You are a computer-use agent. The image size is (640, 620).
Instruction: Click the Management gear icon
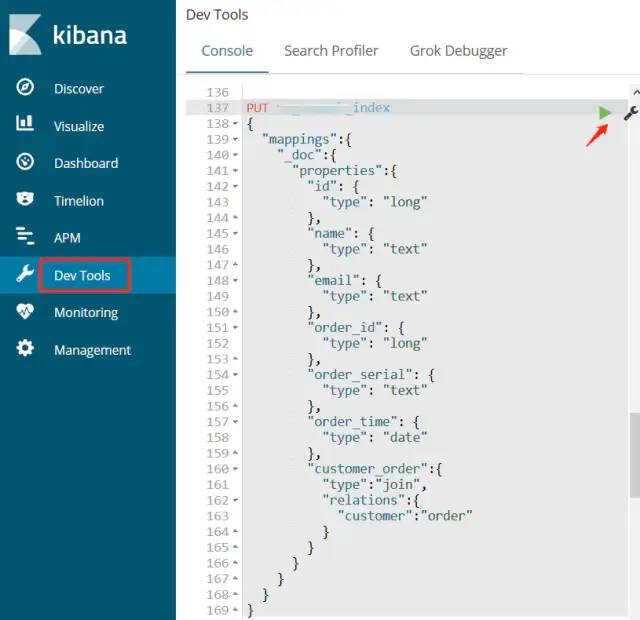click(25, 349)
